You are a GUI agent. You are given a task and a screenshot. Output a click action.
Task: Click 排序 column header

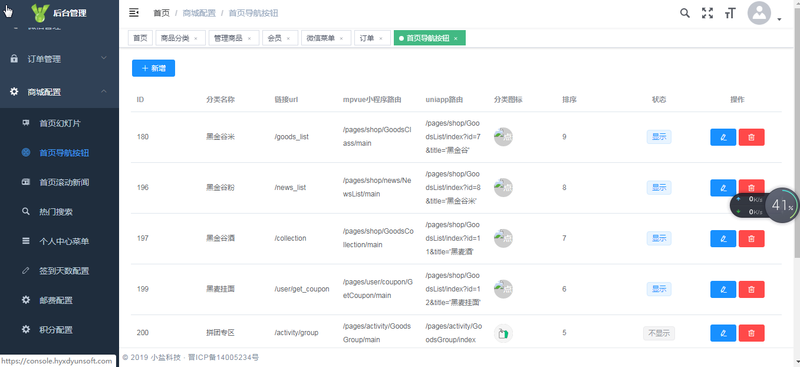[569, 100]
